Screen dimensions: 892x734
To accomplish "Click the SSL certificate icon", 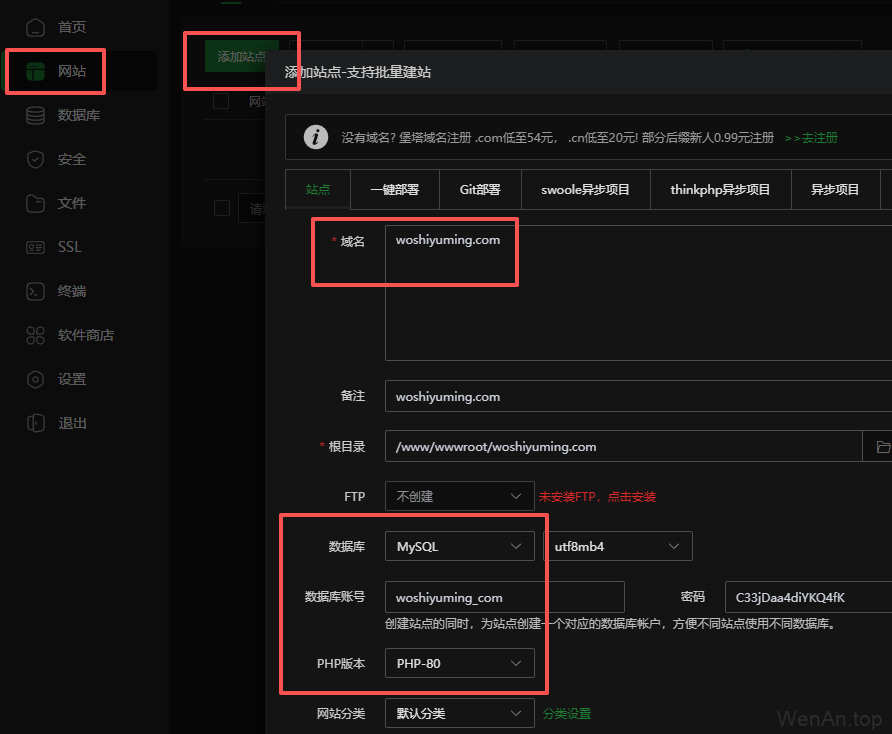I will tap(36, 247).
